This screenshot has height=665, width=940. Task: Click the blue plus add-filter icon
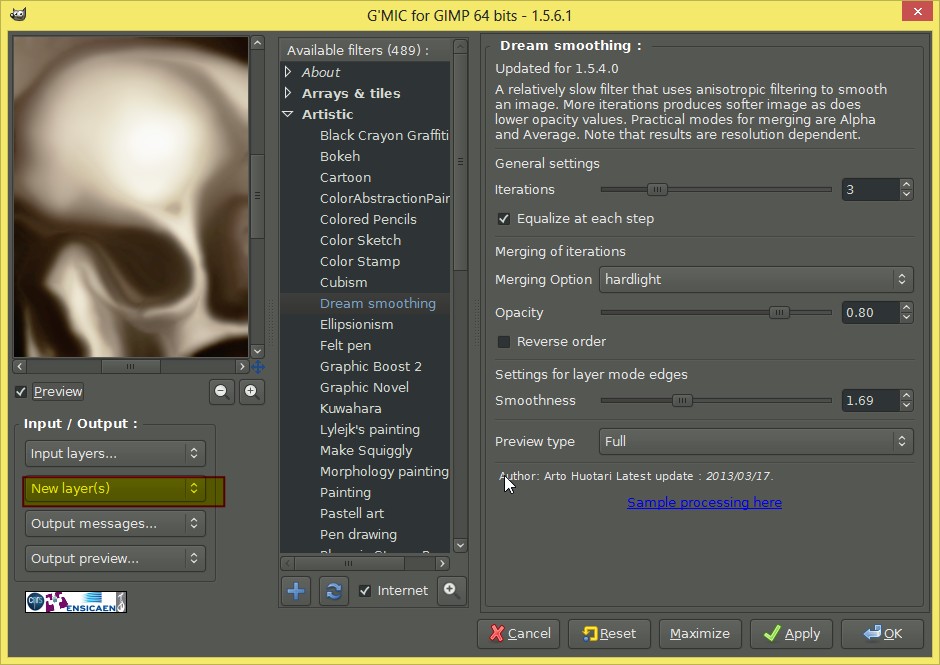click(296, 591)
